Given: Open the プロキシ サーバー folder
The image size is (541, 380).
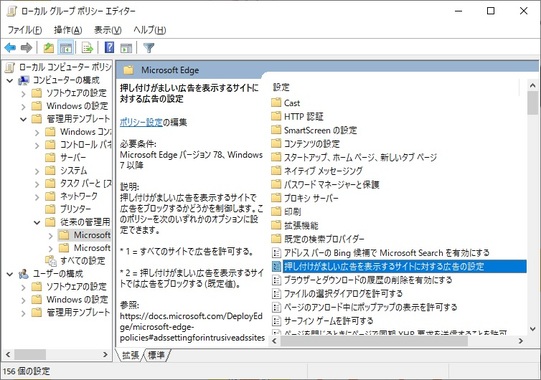Looking at the screenshot, I should 305,198.
